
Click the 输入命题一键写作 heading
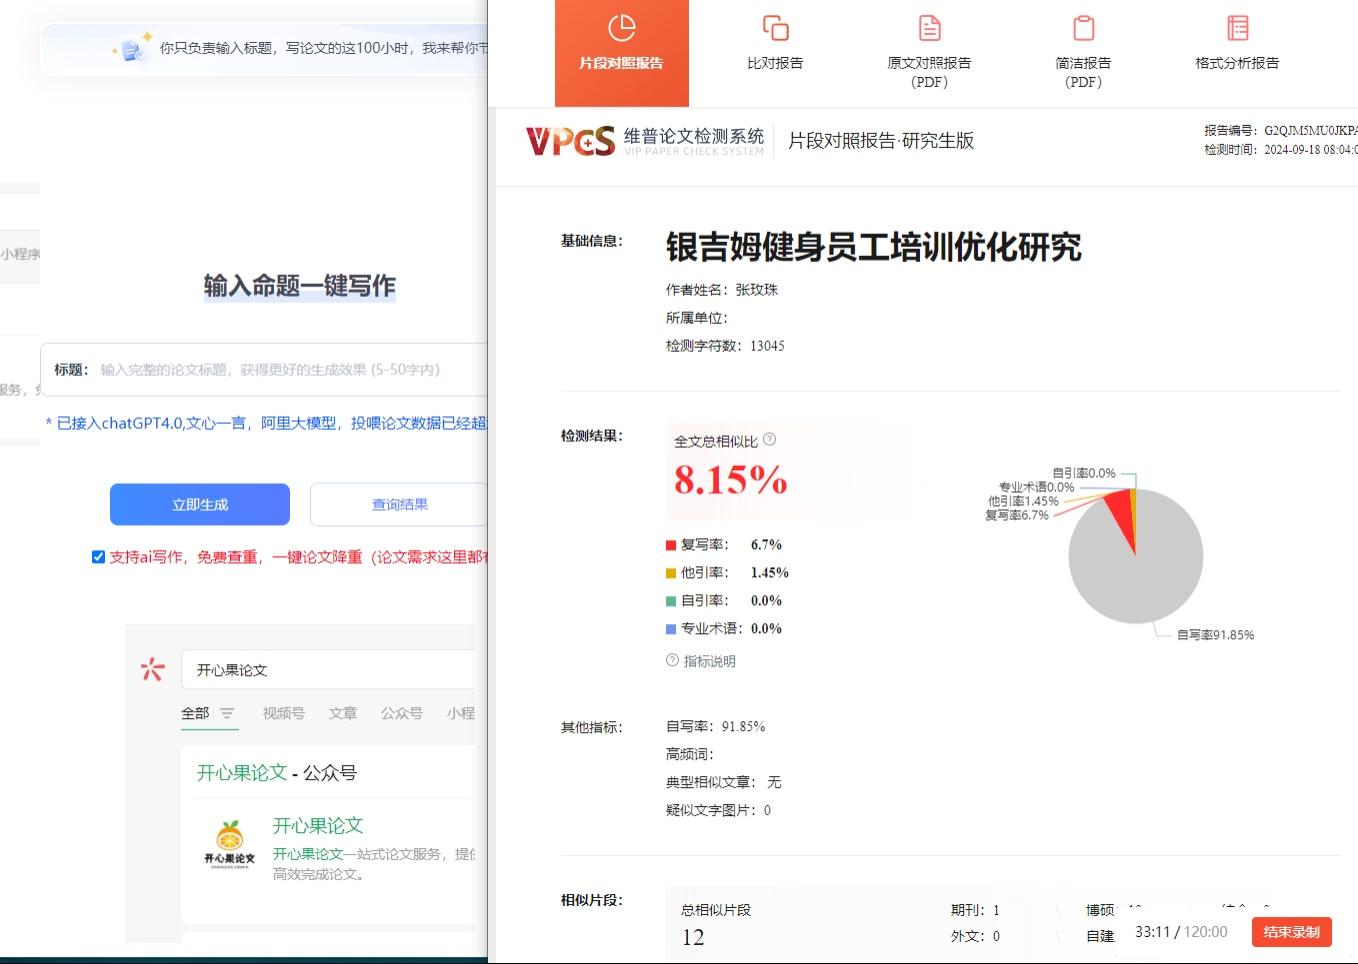coord(300,286)
